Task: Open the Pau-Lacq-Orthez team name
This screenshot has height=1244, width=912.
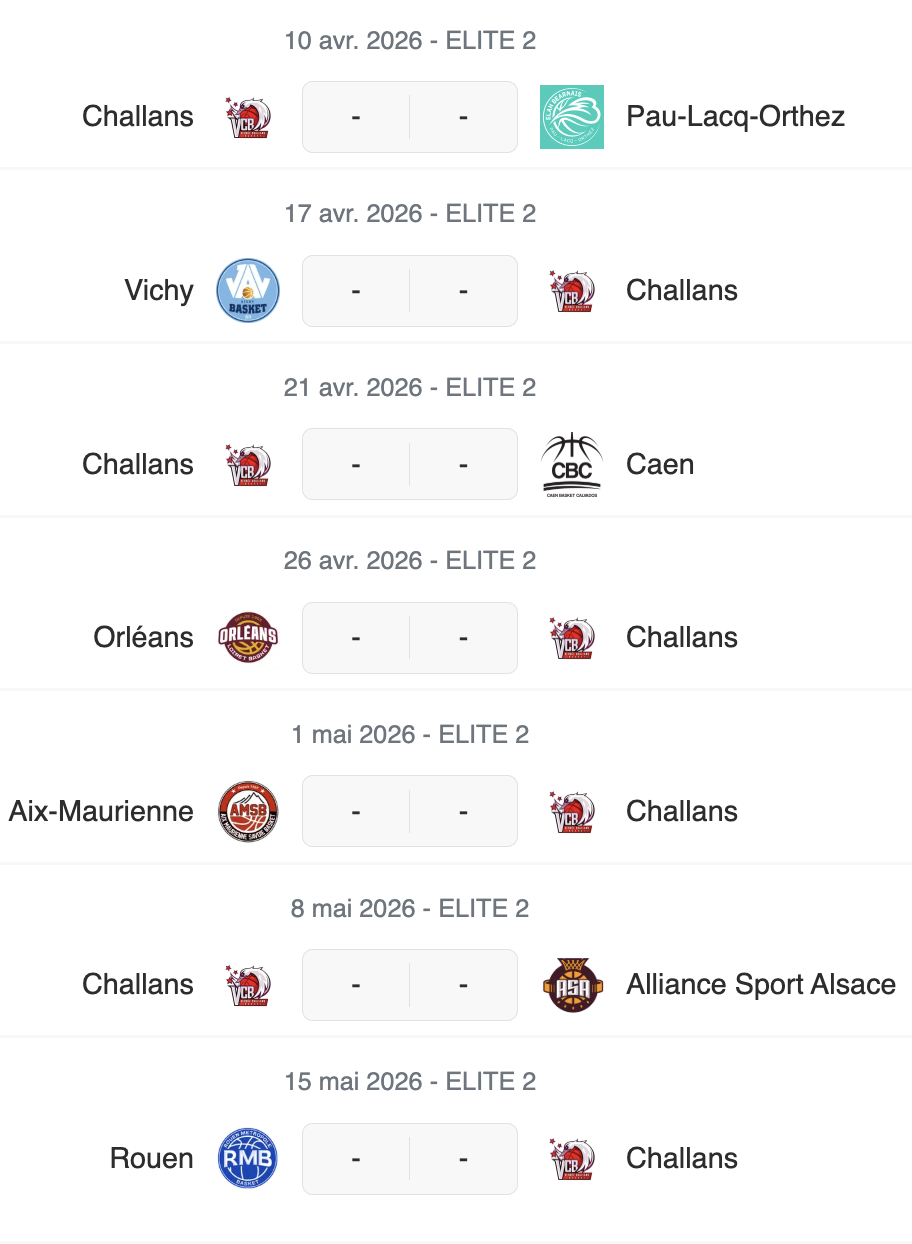Action: tap(735, 117)
